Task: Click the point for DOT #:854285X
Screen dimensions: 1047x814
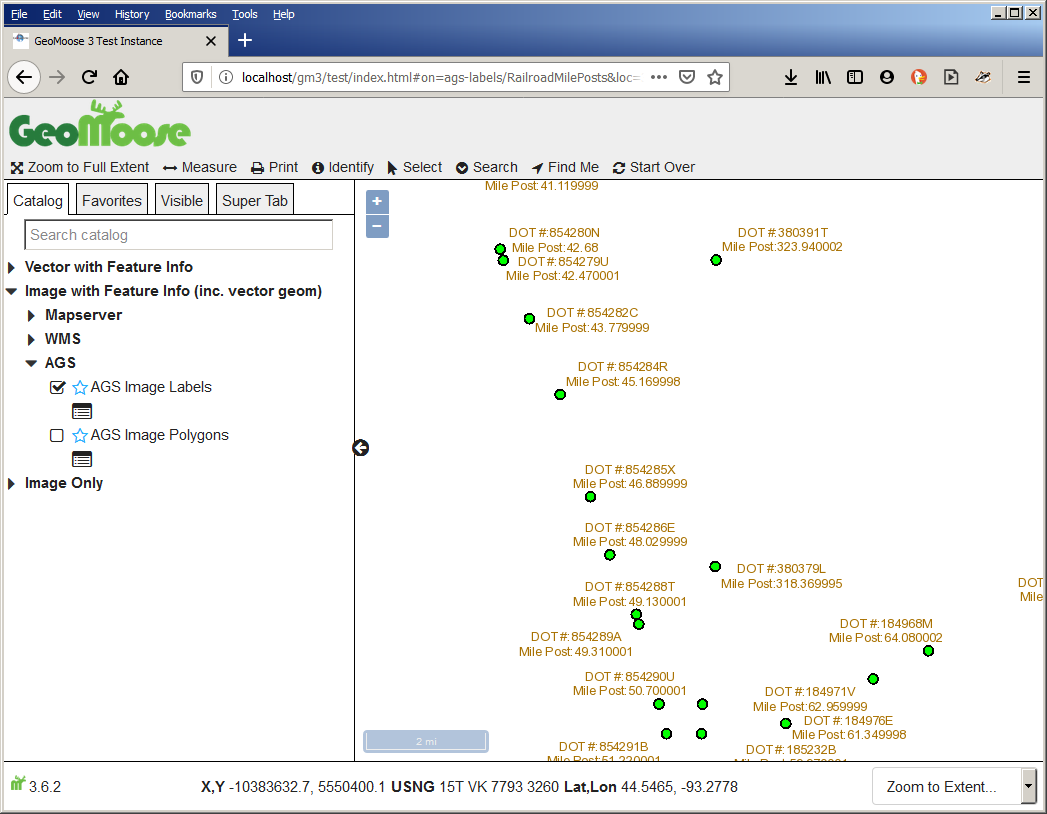Action: coord(590,497)
